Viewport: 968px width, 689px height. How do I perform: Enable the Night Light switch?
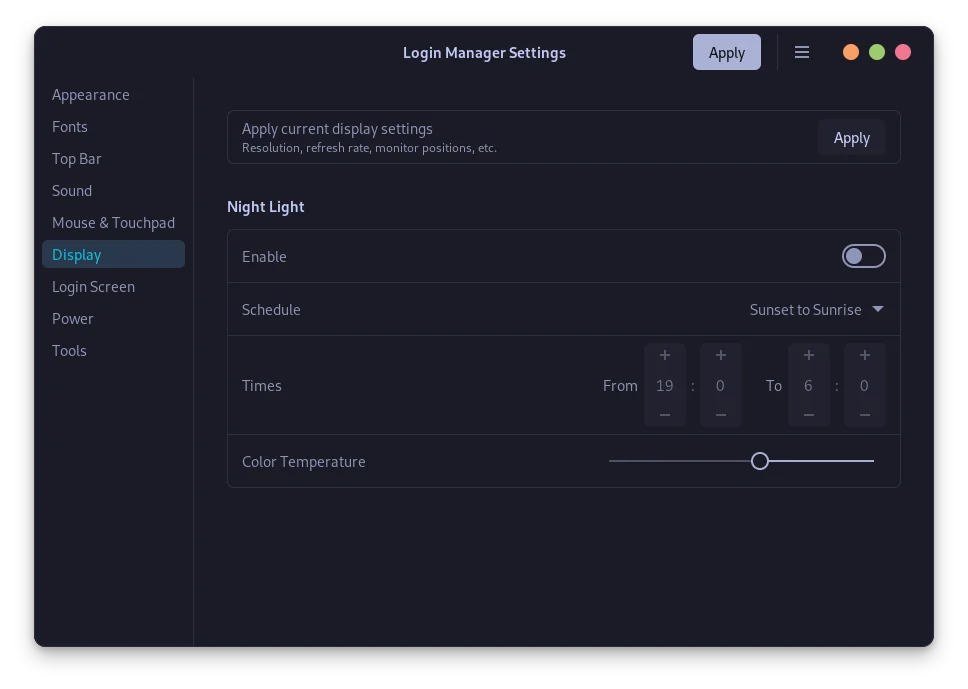(863, 256)
